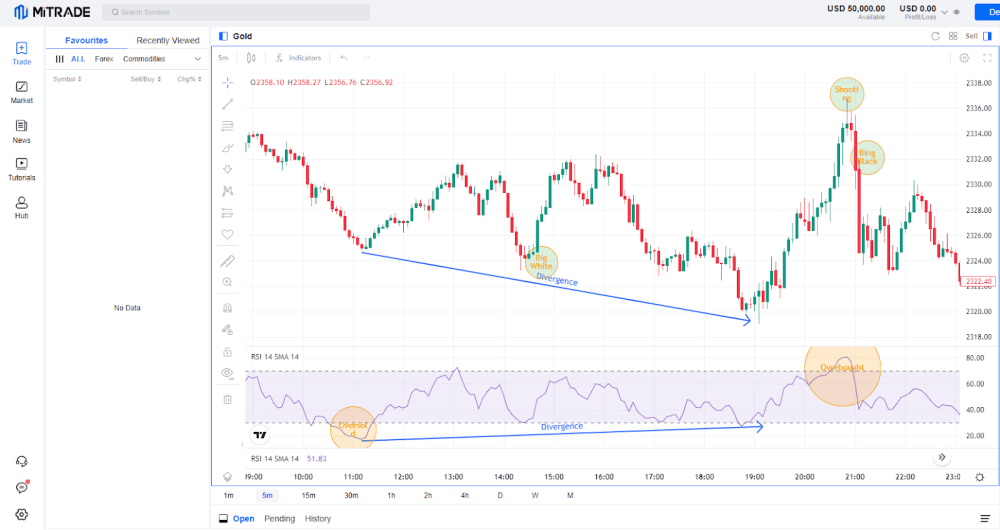
Task: Select the trend line drawing tool
Action: 227,104
